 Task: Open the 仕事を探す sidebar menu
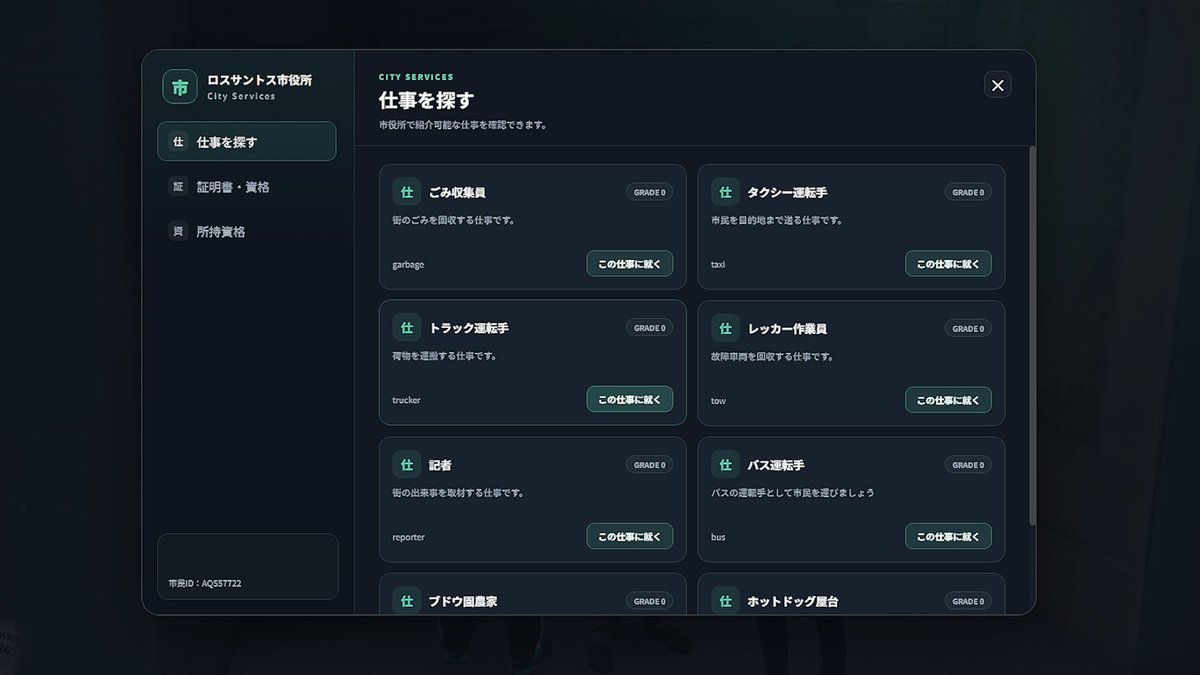(x=247, y=141)
